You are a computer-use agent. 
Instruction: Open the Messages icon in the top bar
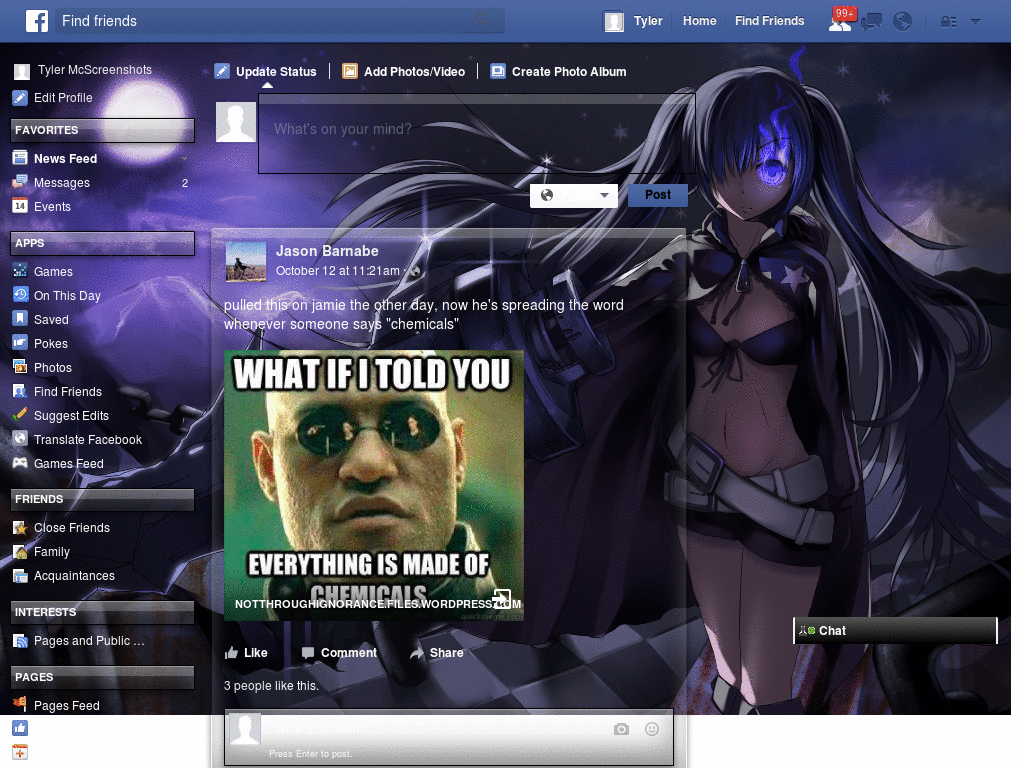click(871, 20)
